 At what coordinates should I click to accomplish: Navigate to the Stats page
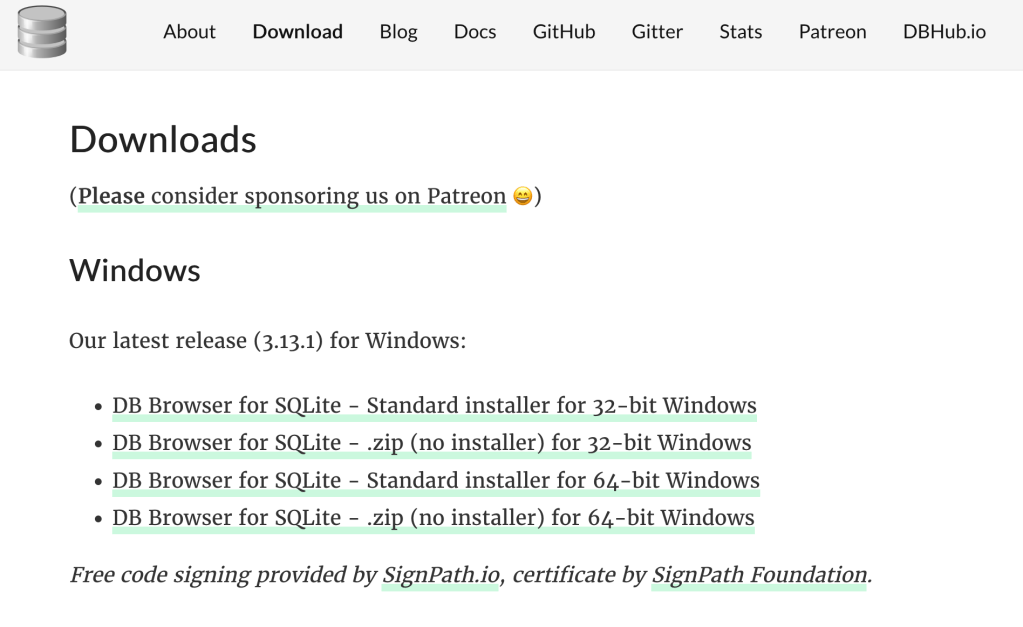[x=740, y=32]
